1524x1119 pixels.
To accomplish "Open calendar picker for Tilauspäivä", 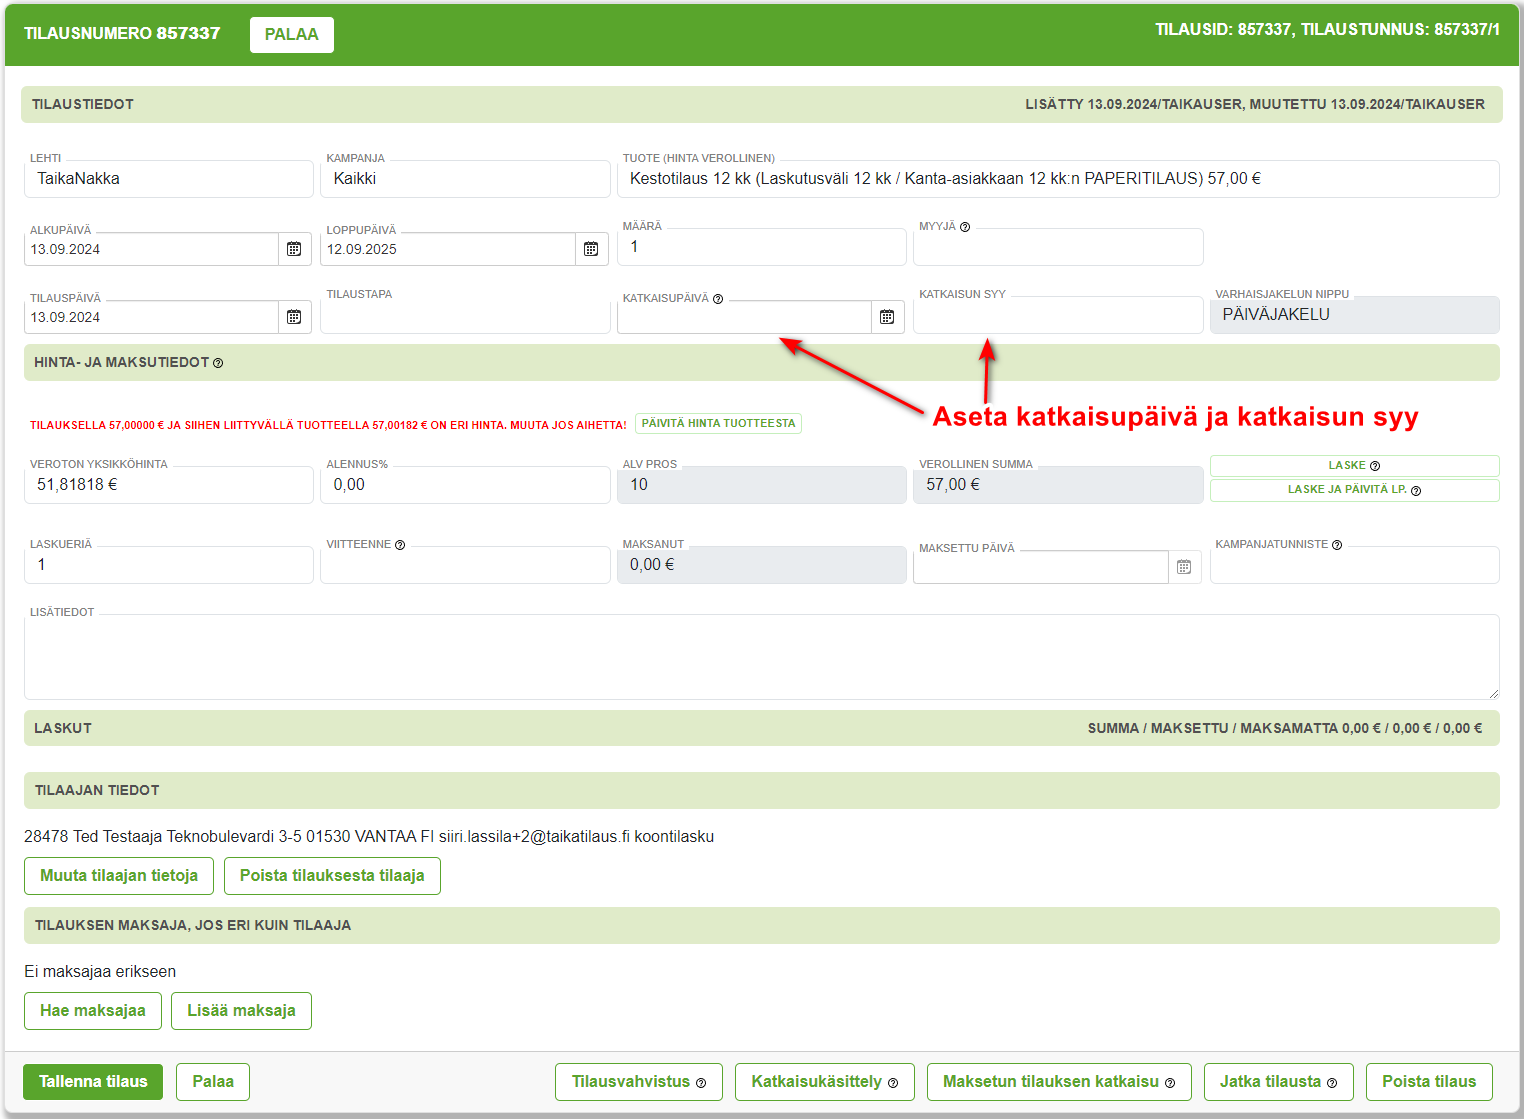I will click(294, 317).
